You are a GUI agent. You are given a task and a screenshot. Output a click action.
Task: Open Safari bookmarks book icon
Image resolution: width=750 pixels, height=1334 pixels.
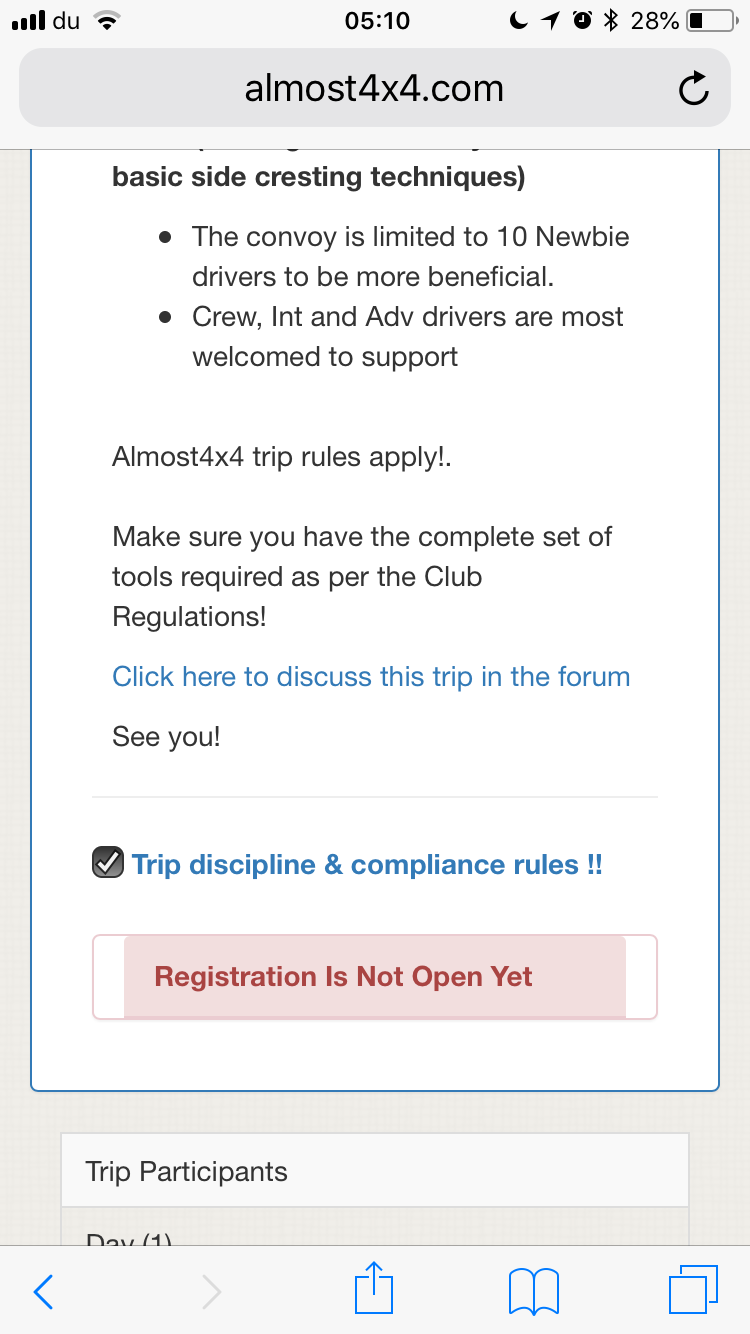point(533,1291)
